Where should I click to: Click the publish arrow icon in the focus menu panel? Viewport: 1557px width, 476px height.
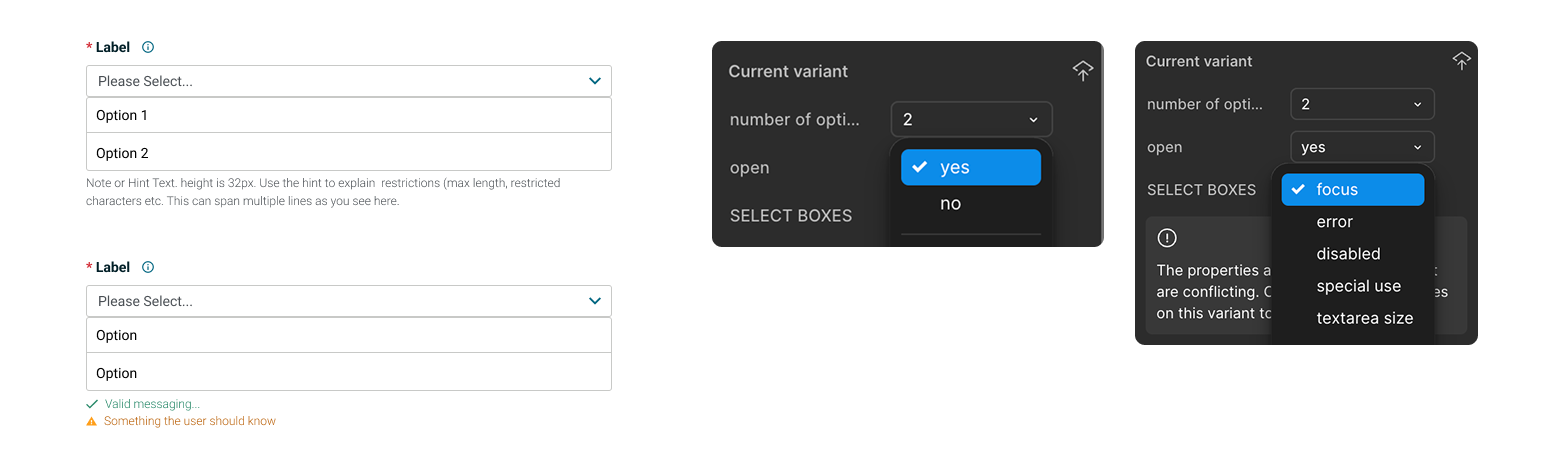(1461, 61)
